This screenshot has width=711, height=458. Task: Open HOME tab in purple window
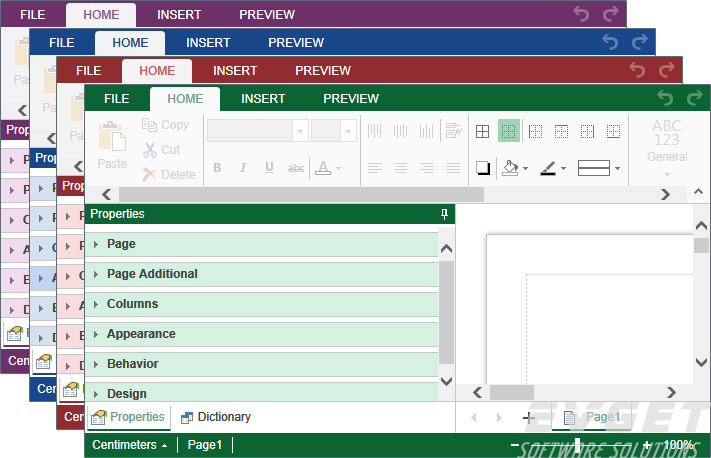coord(101,15)
